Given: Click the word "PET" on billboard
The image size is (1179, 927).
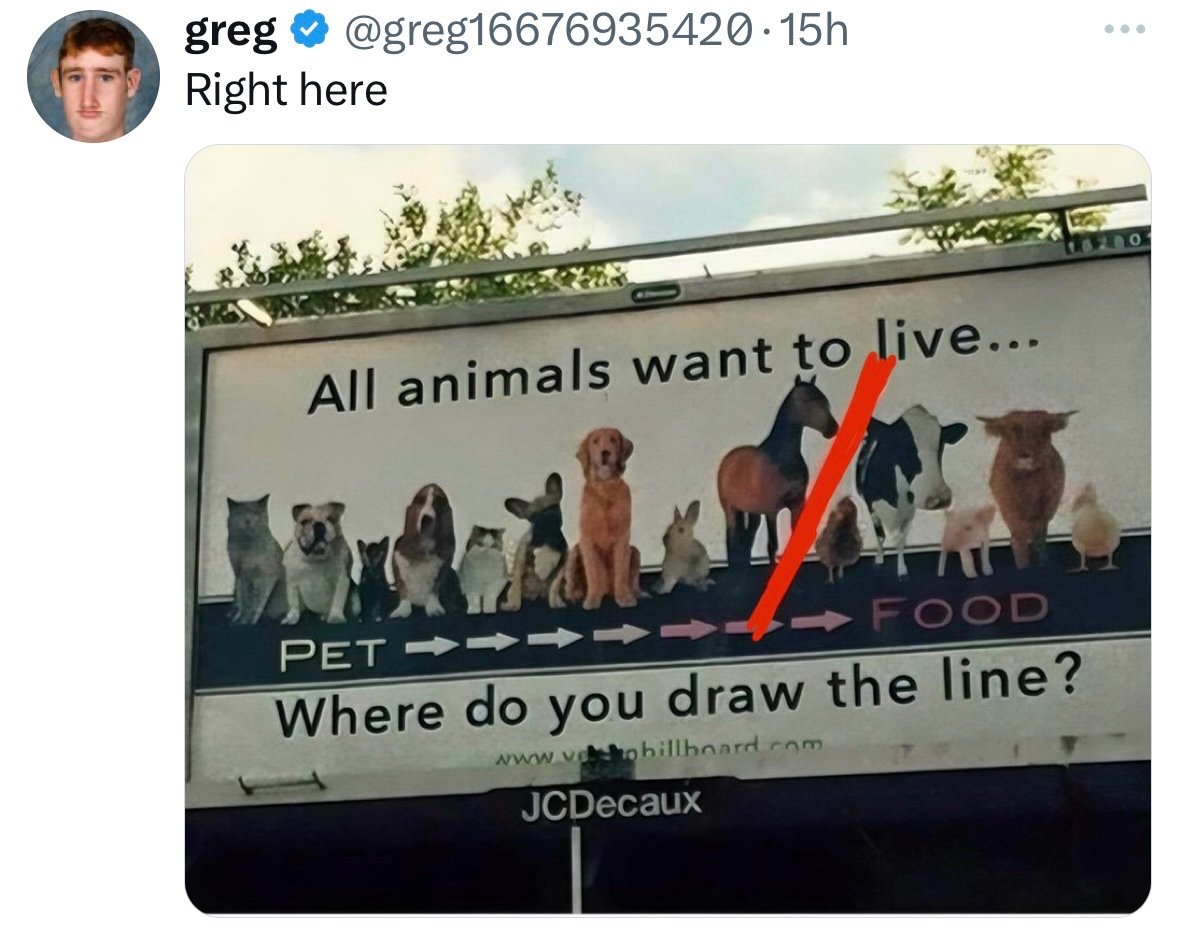Looking at the screenshot, I should (330, 655).
